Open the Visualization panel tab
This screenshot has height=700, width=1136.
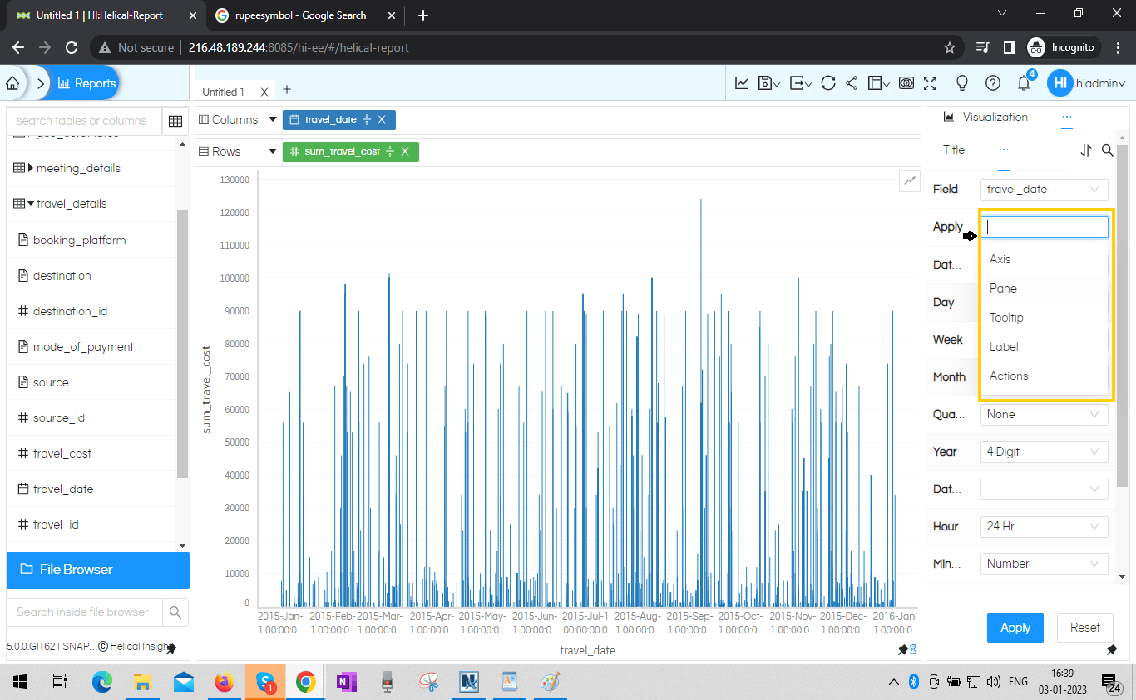tap(986, 117)
